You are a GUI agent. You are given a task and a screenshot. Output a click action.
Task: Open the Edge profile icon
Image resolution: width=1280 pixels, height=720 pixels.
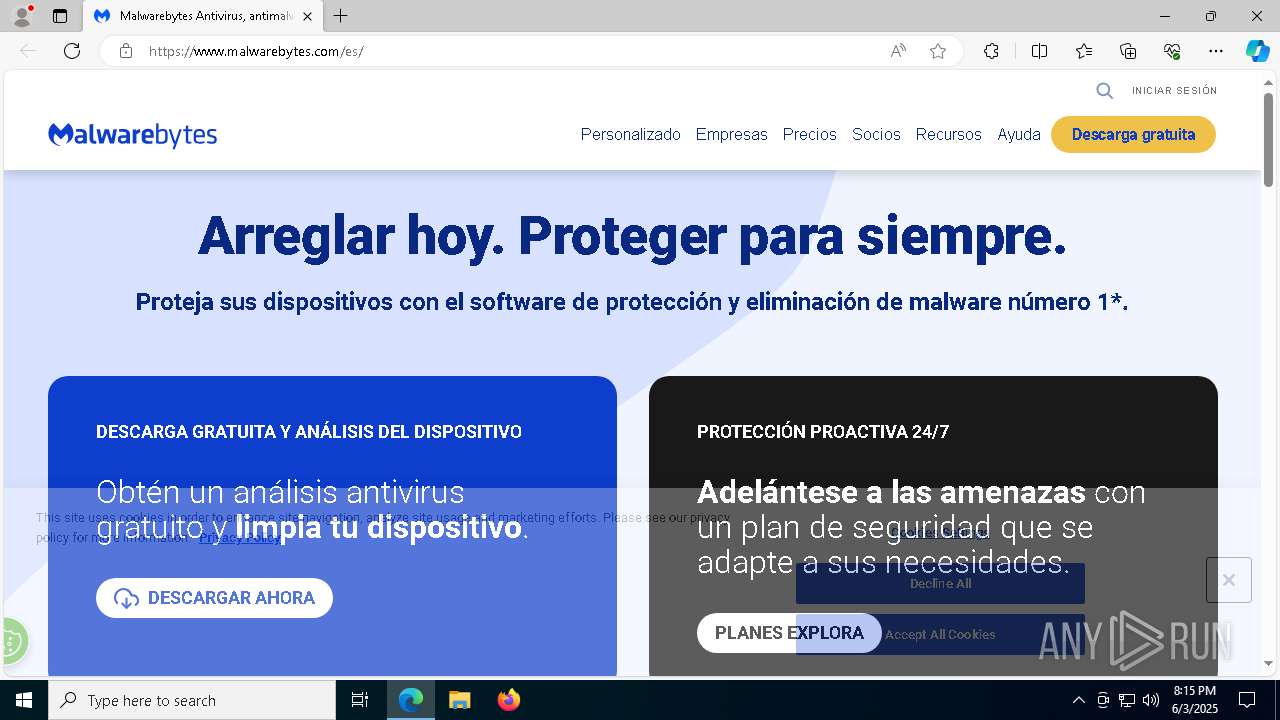[22, 16]
